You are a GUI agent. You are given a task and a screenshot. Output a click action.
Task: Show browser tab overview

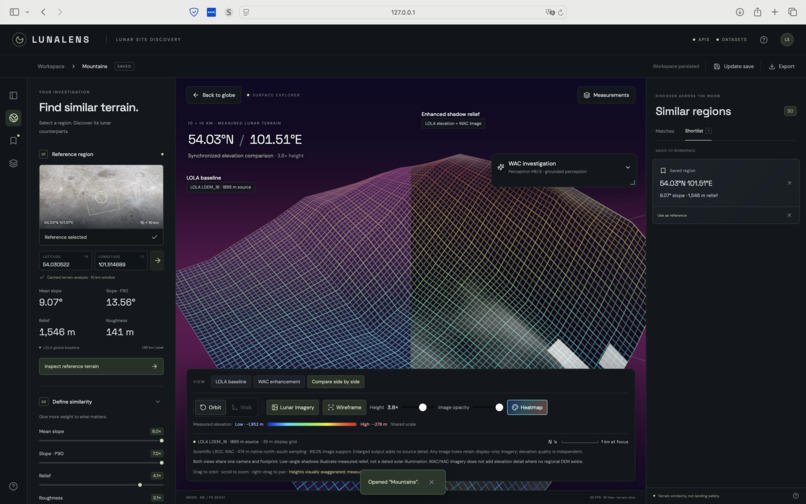click(793, 12)
